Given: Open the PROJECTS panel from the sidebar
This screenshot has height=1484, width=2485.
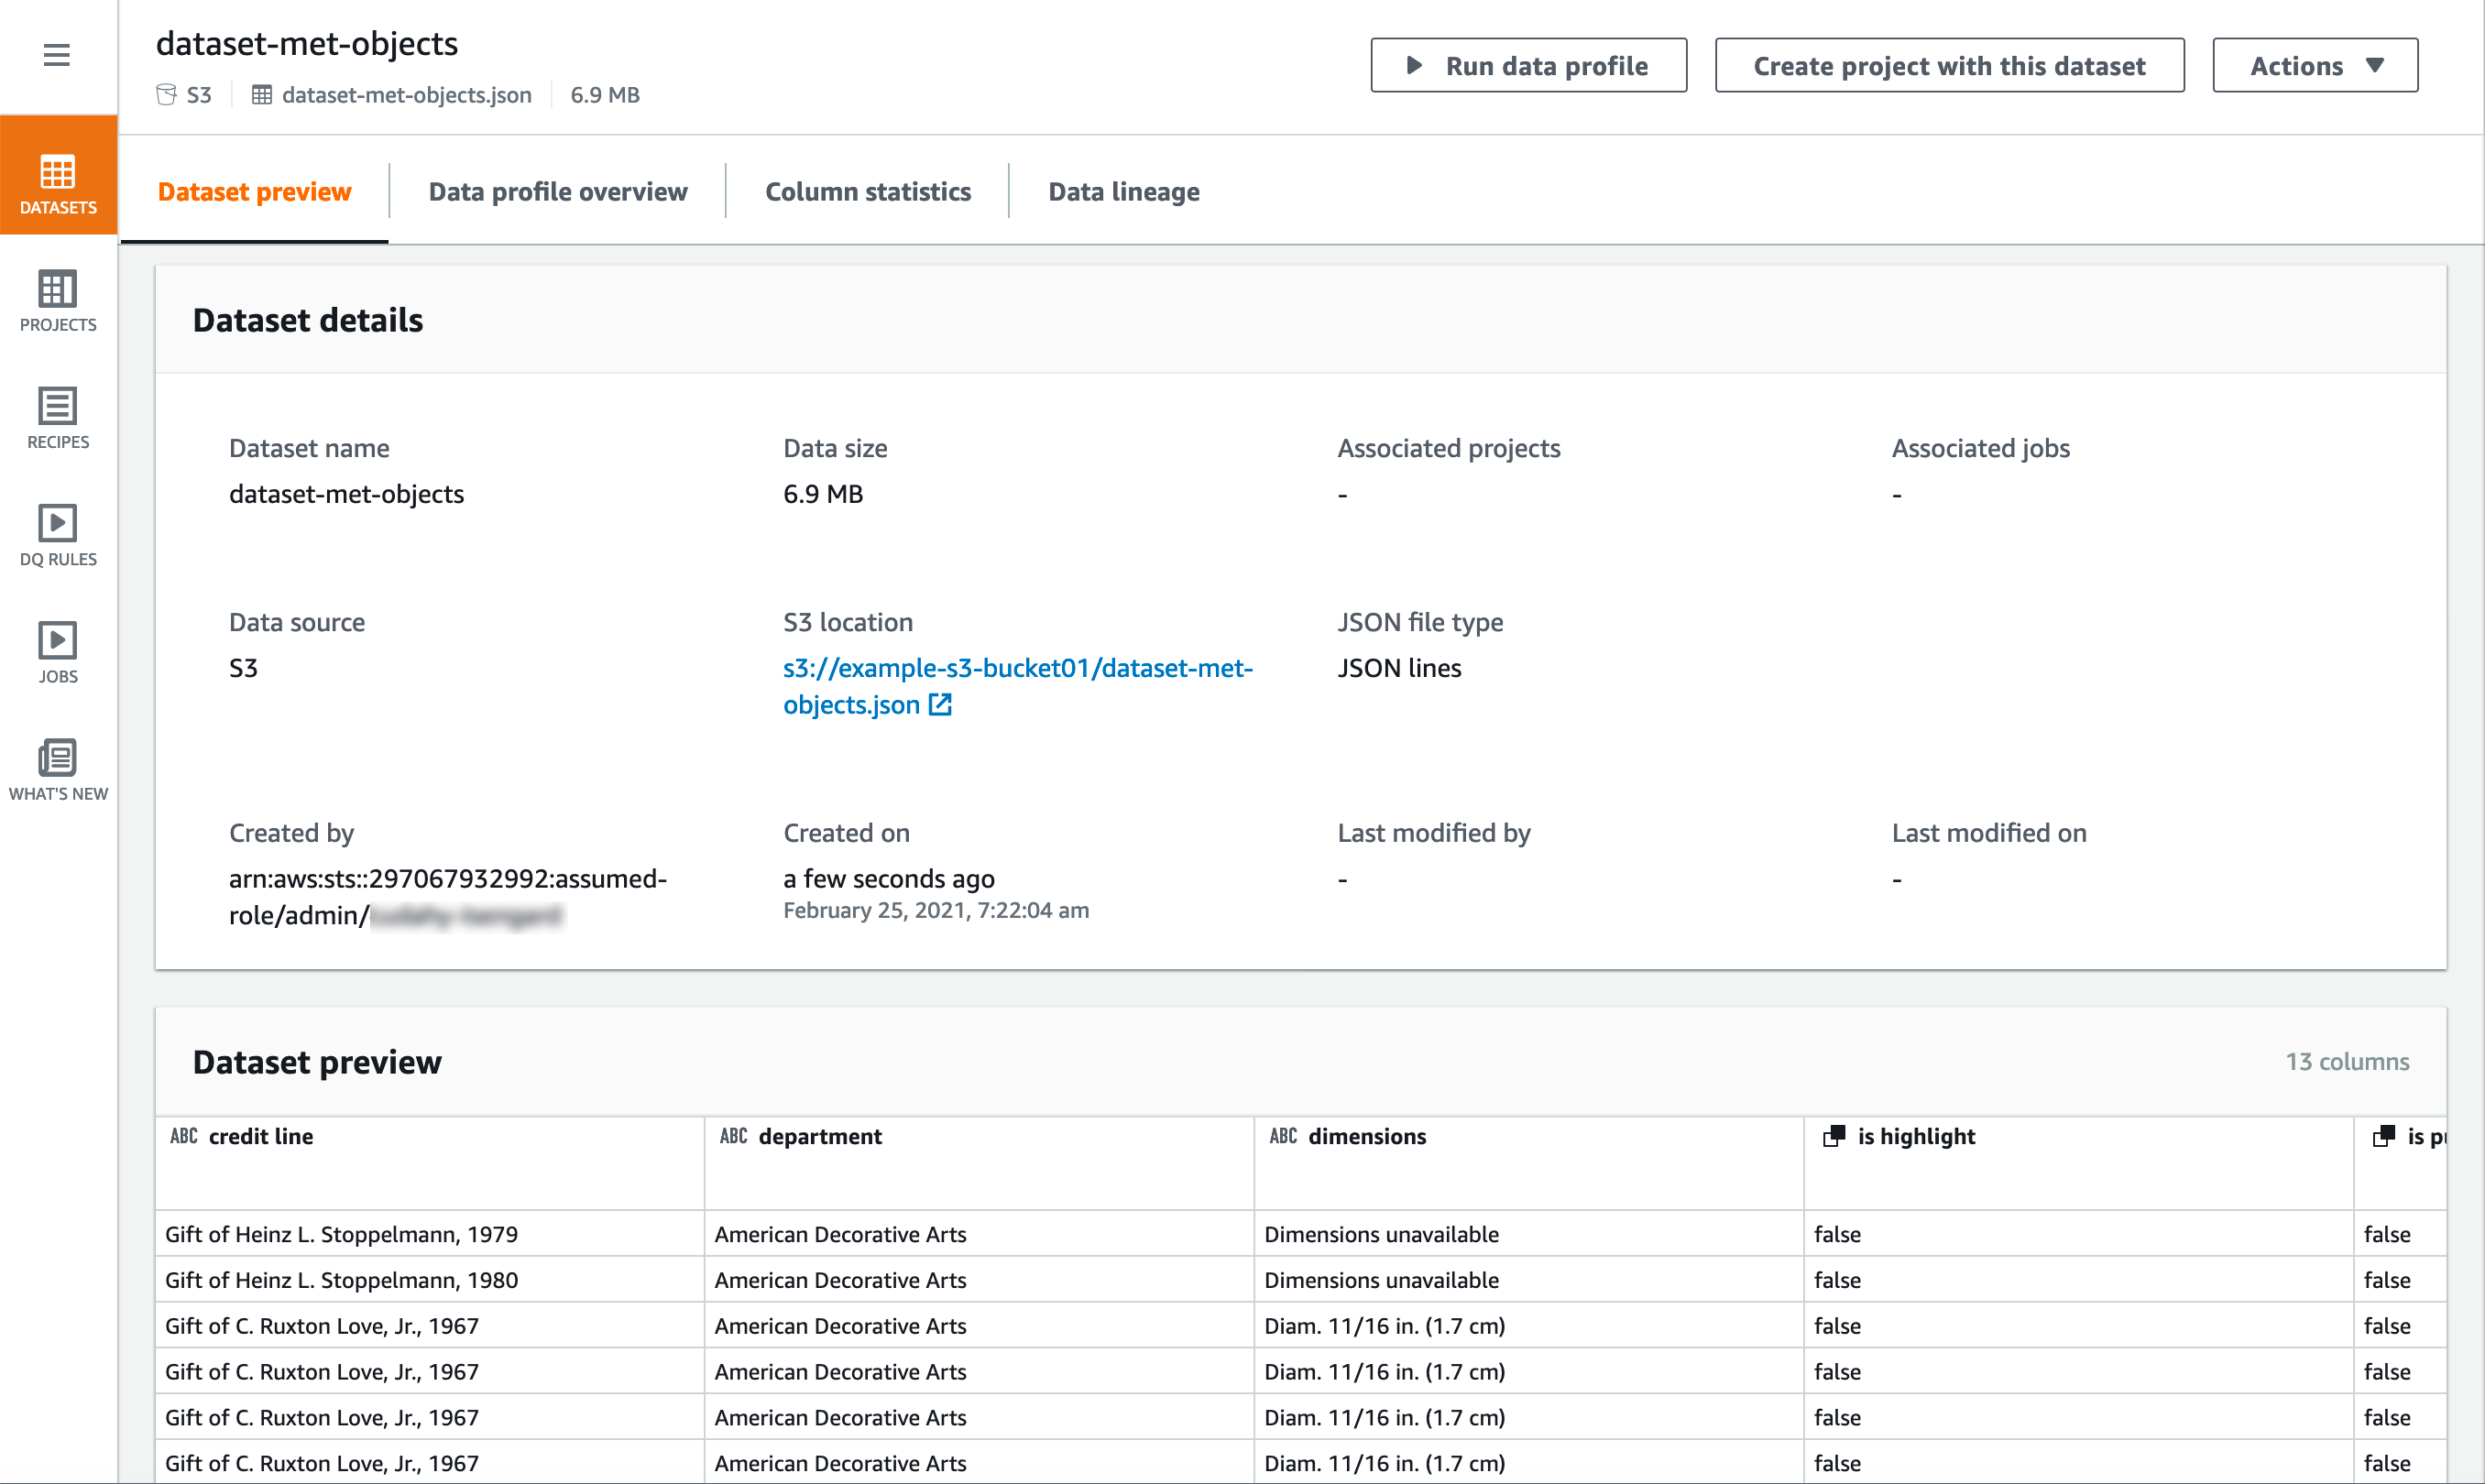Looking at the screenshot, I should [x=57, y=300].
